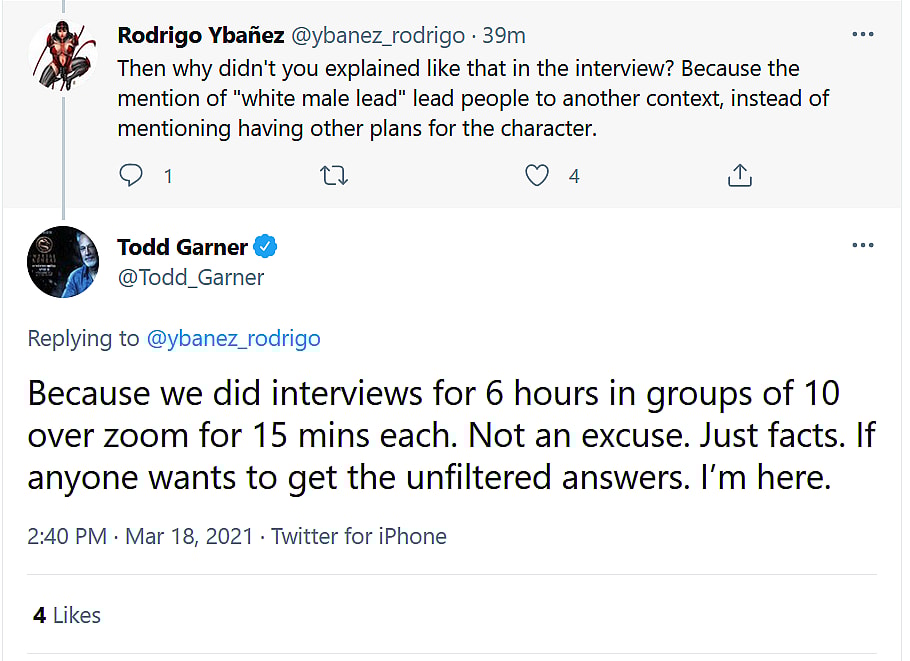Click the @ybanez_rodrigo handle beside the name
The height and width of the screenshot is (661, 910).
coord(377,36)
